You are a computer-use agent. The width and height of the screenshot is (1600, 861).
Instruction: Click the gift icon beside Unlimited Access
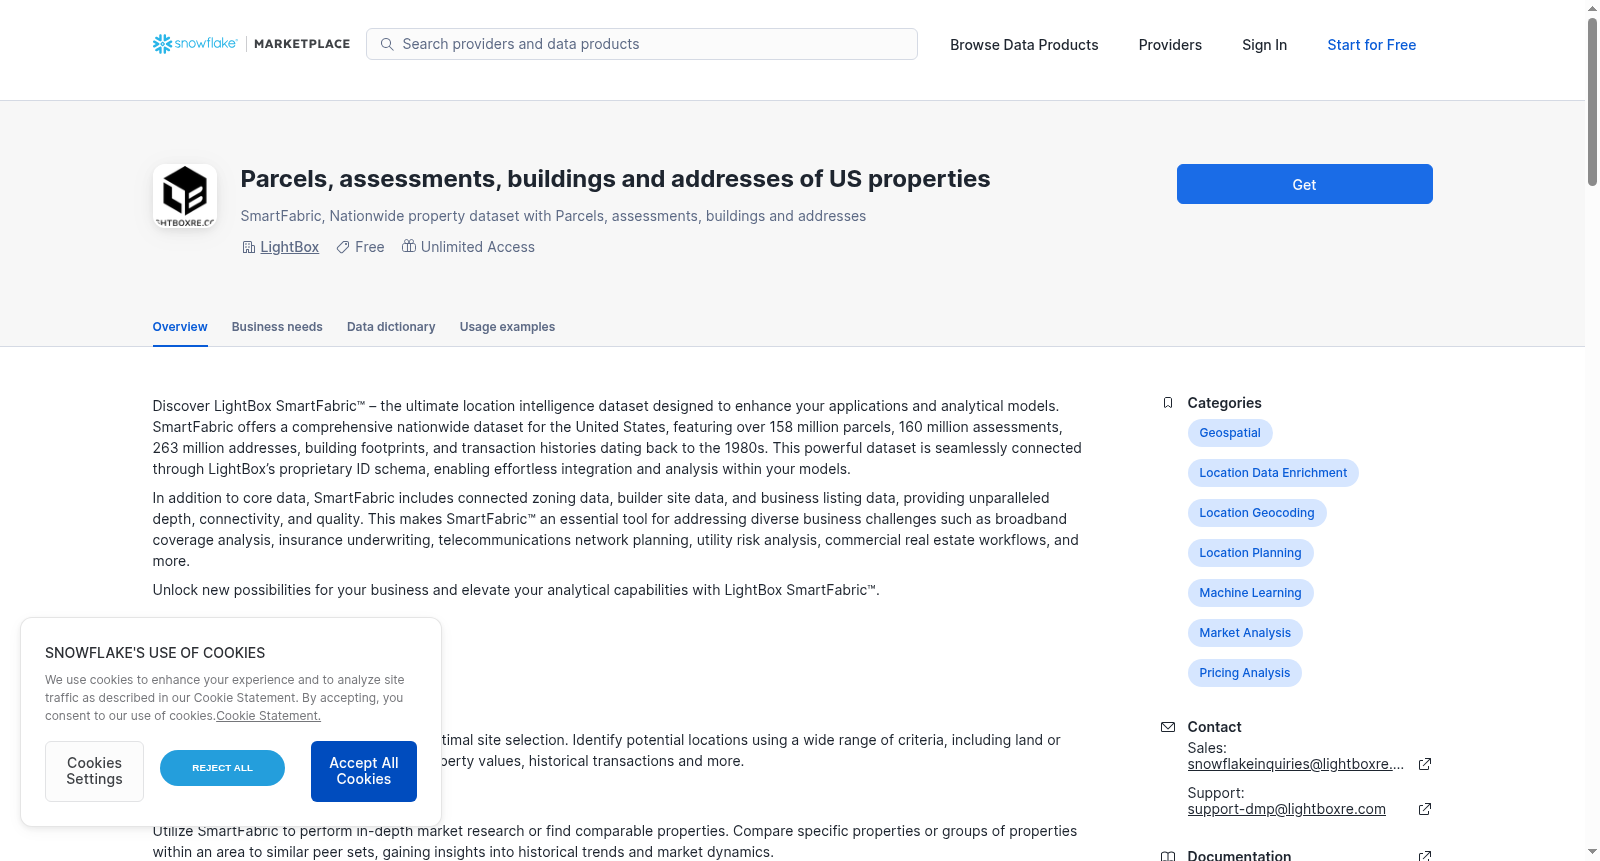[x=409, y=246]
